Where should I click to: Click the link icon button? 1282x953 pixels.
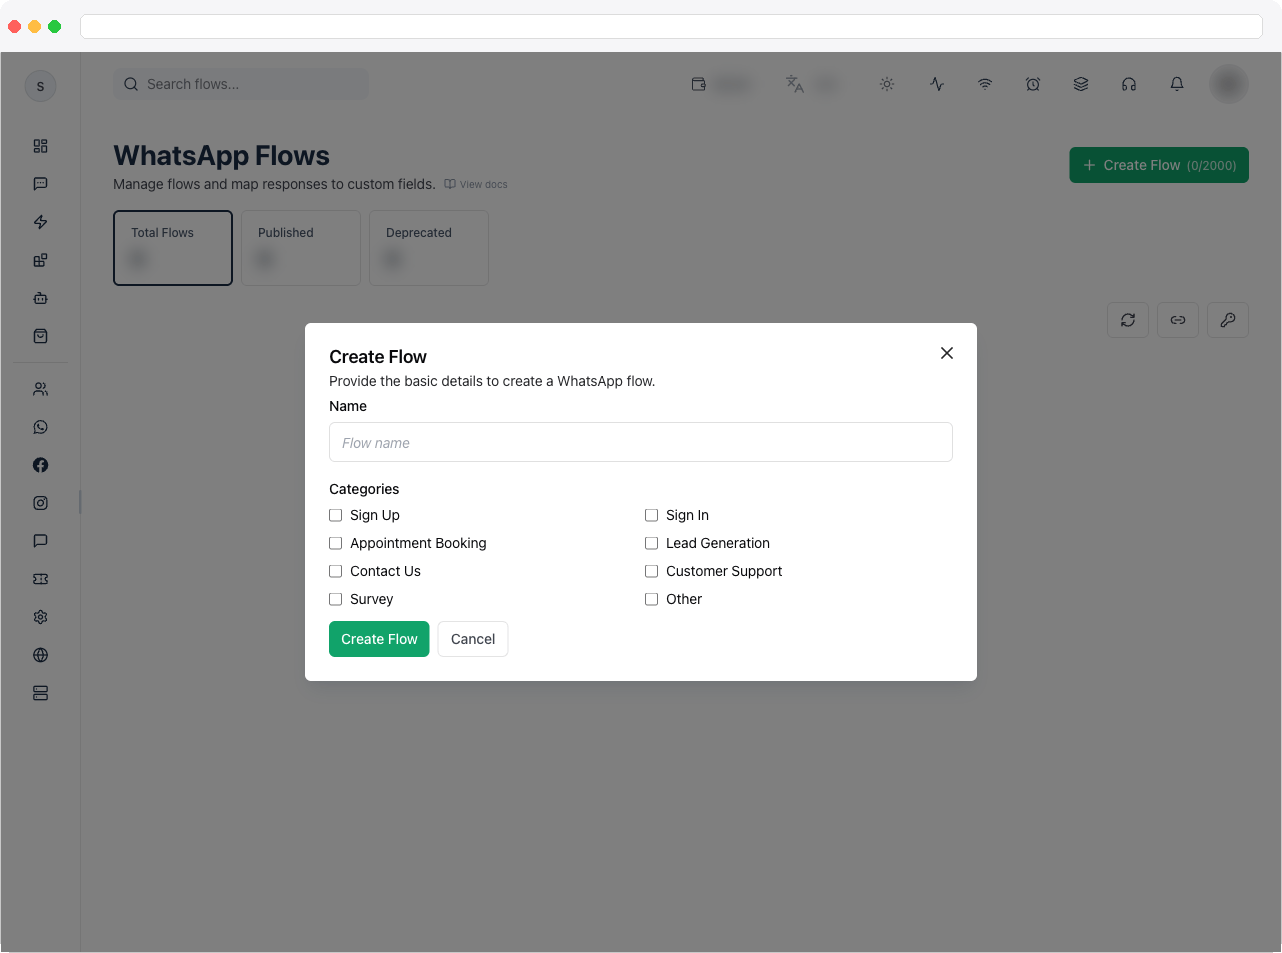[1178, 320]
